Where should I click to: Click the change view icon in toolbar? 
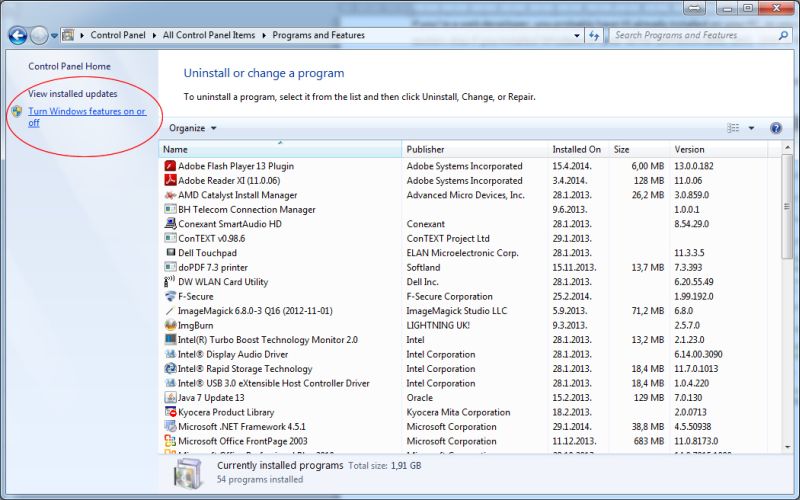pos(733,128)
